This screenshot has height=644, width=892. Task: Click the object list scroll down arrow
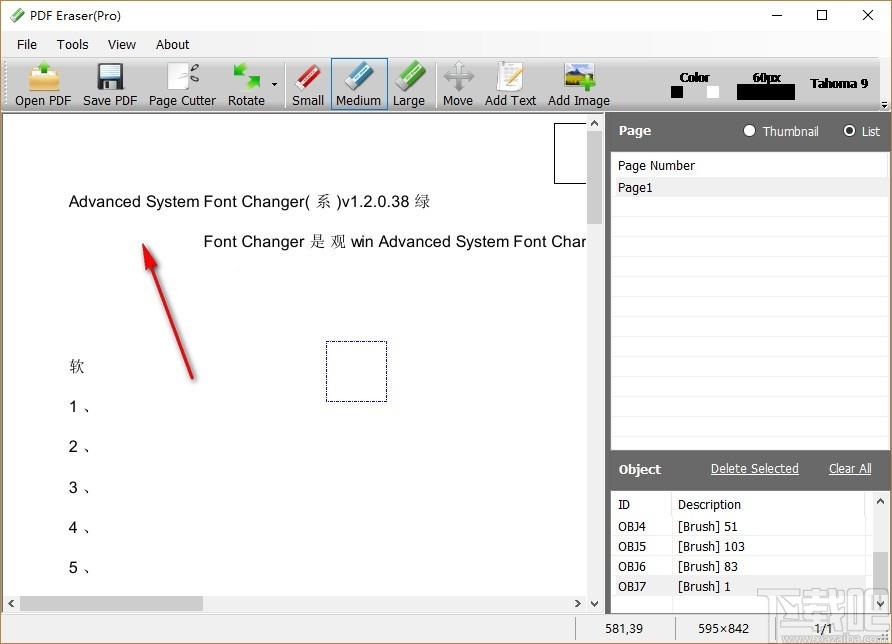(x=880, y=604)
